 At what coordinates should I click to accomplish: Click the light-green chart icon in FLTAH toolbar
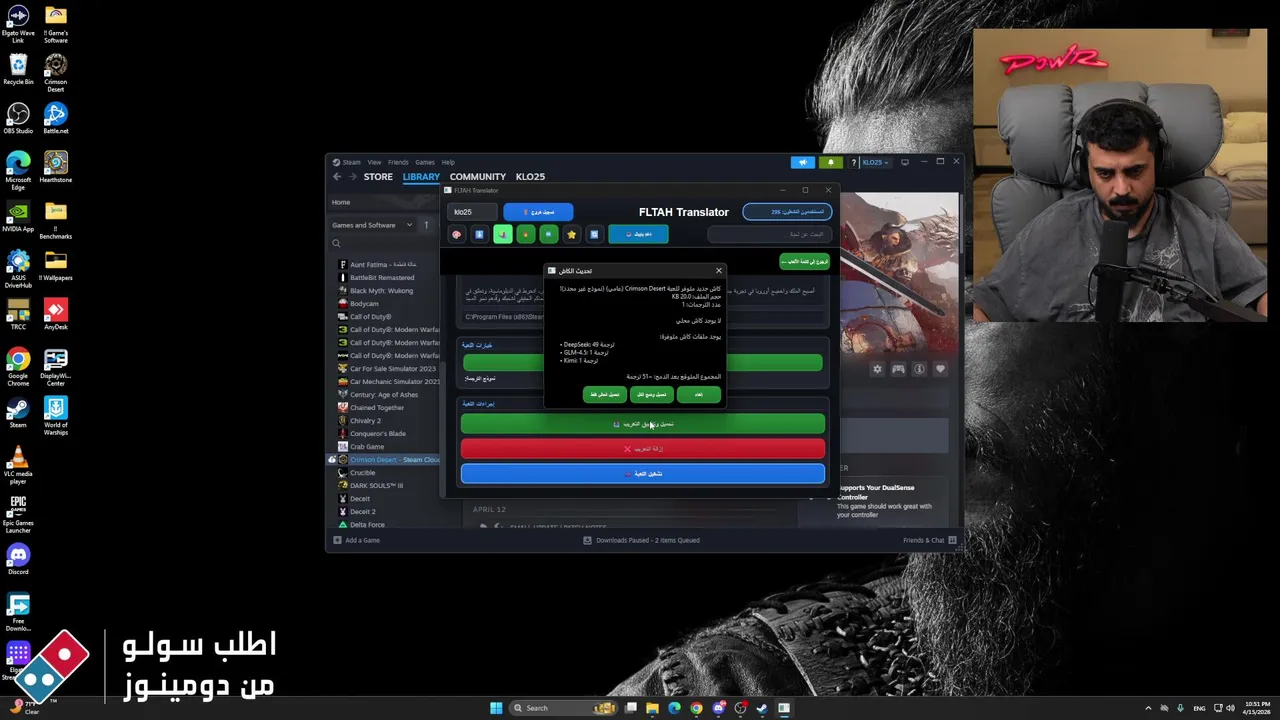502,234
